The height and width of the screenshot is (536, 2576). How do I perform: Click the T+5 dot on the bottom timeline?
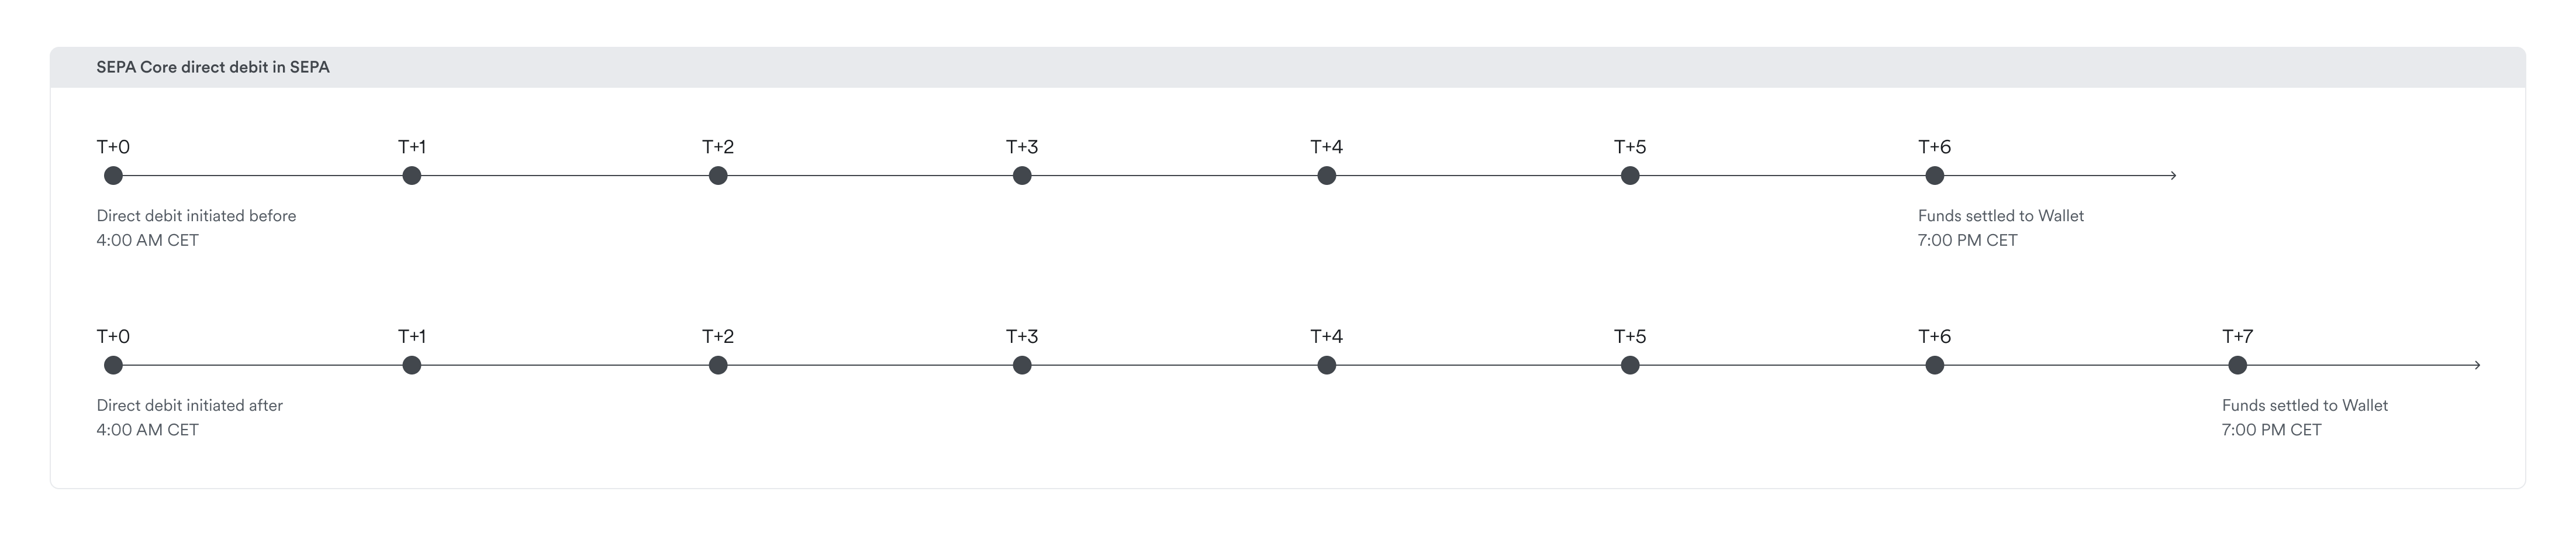click(1630, 366)
